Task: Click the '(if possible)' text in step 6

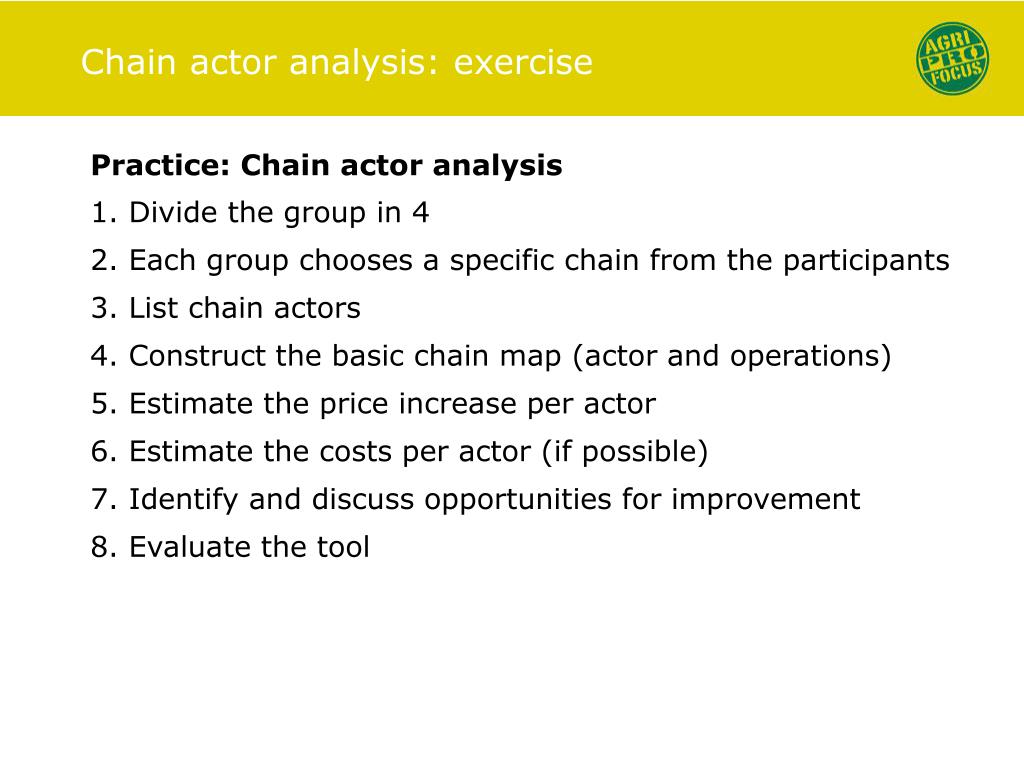Action: [625, 452]
